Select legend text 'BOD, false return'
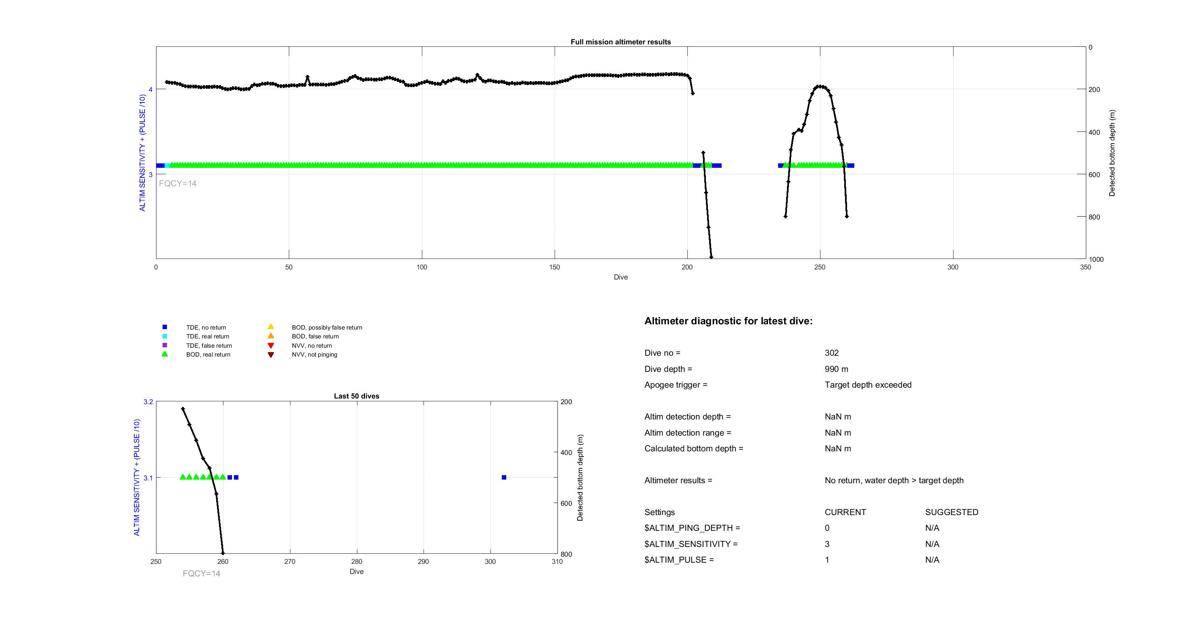The image size is (1200, 622). click(x=315, y=337)
